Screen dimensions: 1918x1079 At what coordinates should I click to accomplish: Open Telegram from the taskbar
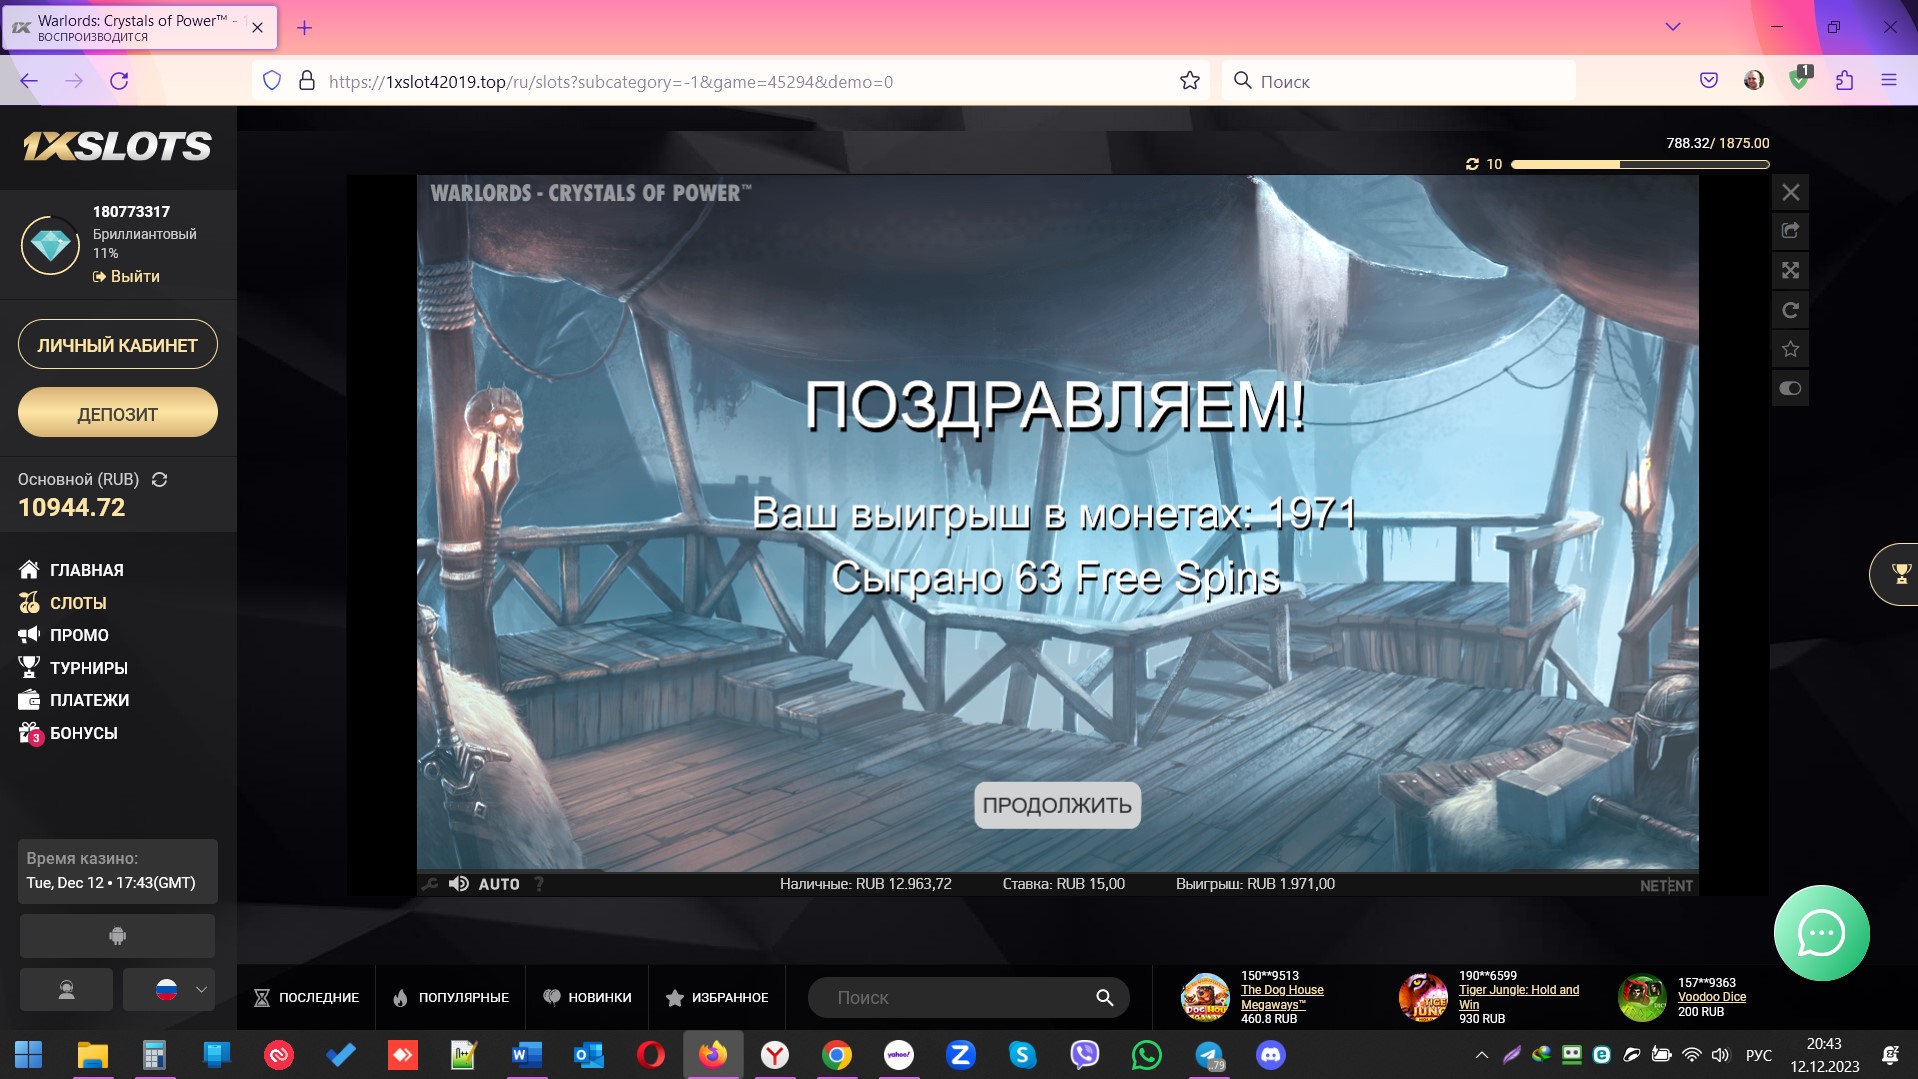point(1209,1055)
